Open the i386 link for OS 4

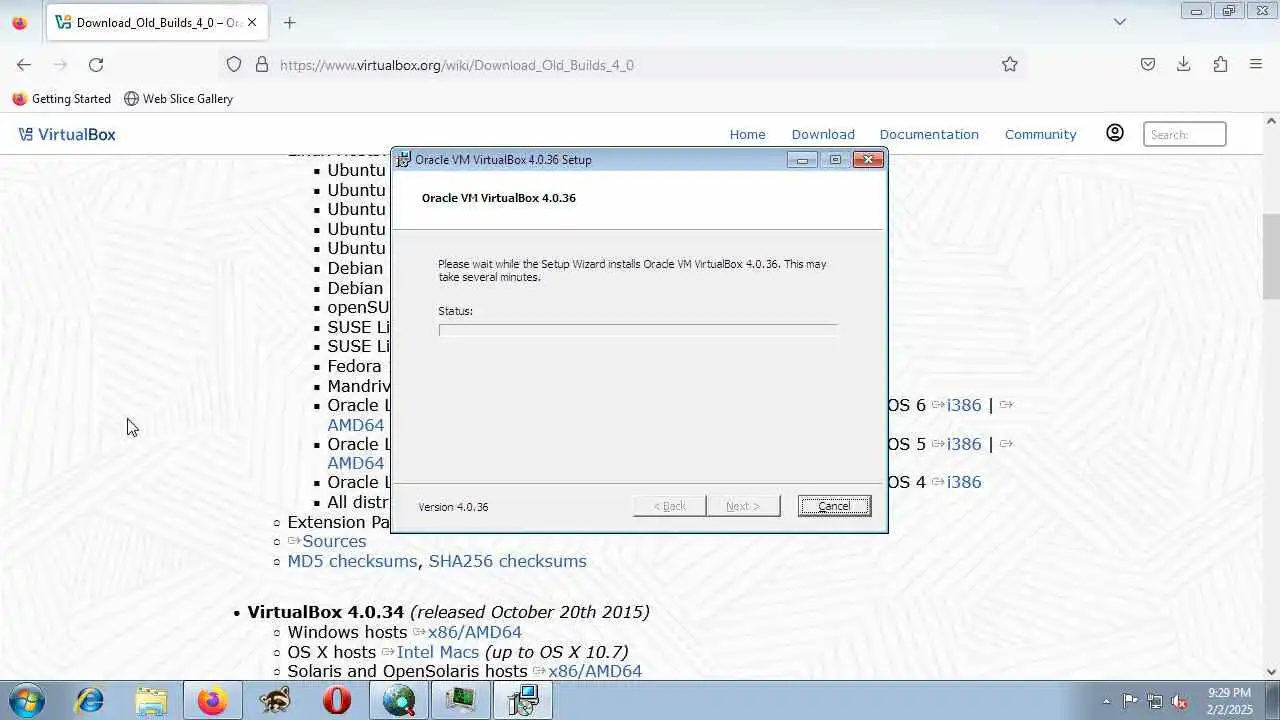[963, 482]
